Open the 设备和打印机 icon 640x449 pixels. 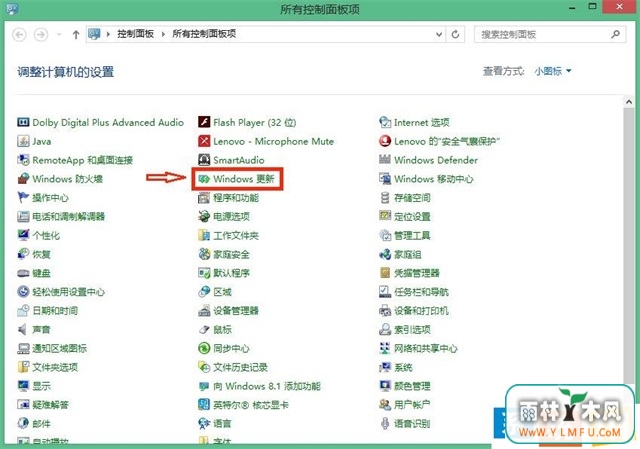pos(385,311)
